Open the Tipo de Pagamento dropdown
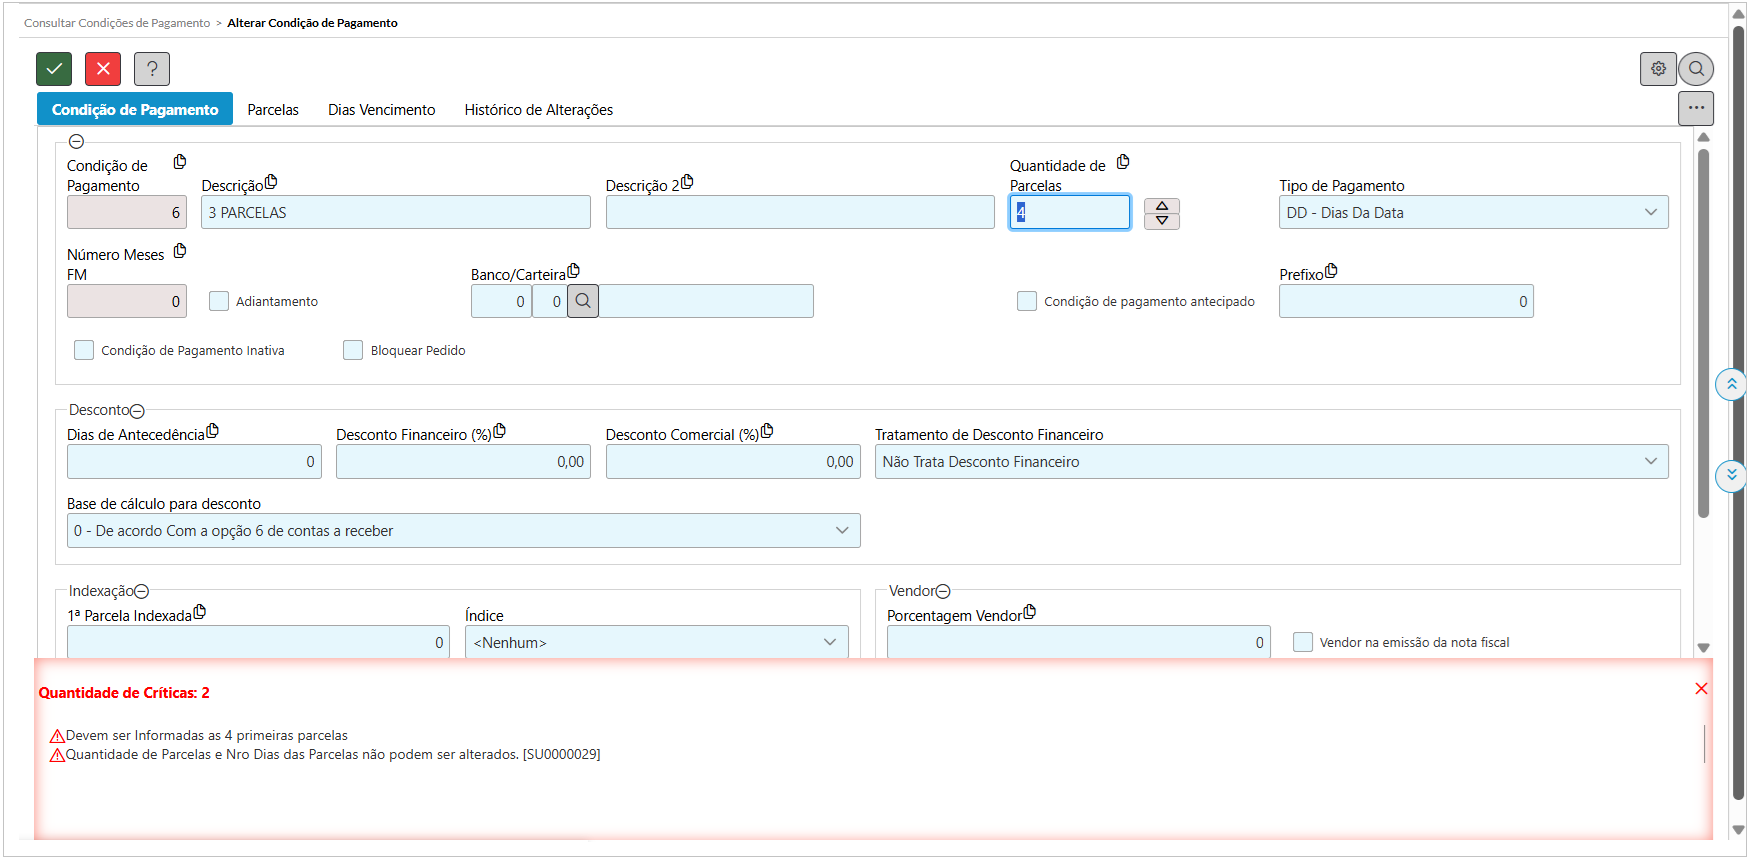The height and width of the screenshot is (858, 1748). pos(1473,212)
